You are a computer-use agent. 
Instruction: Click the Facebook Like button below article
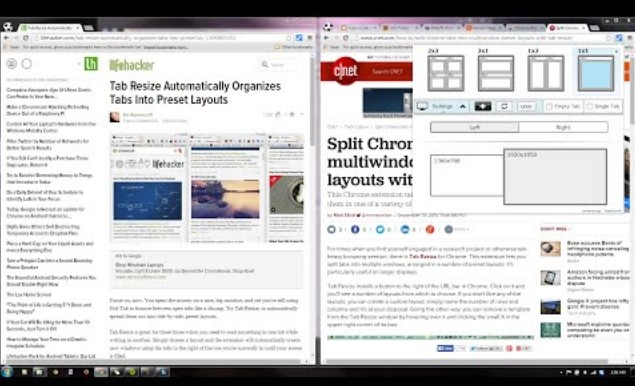[445, 348]
